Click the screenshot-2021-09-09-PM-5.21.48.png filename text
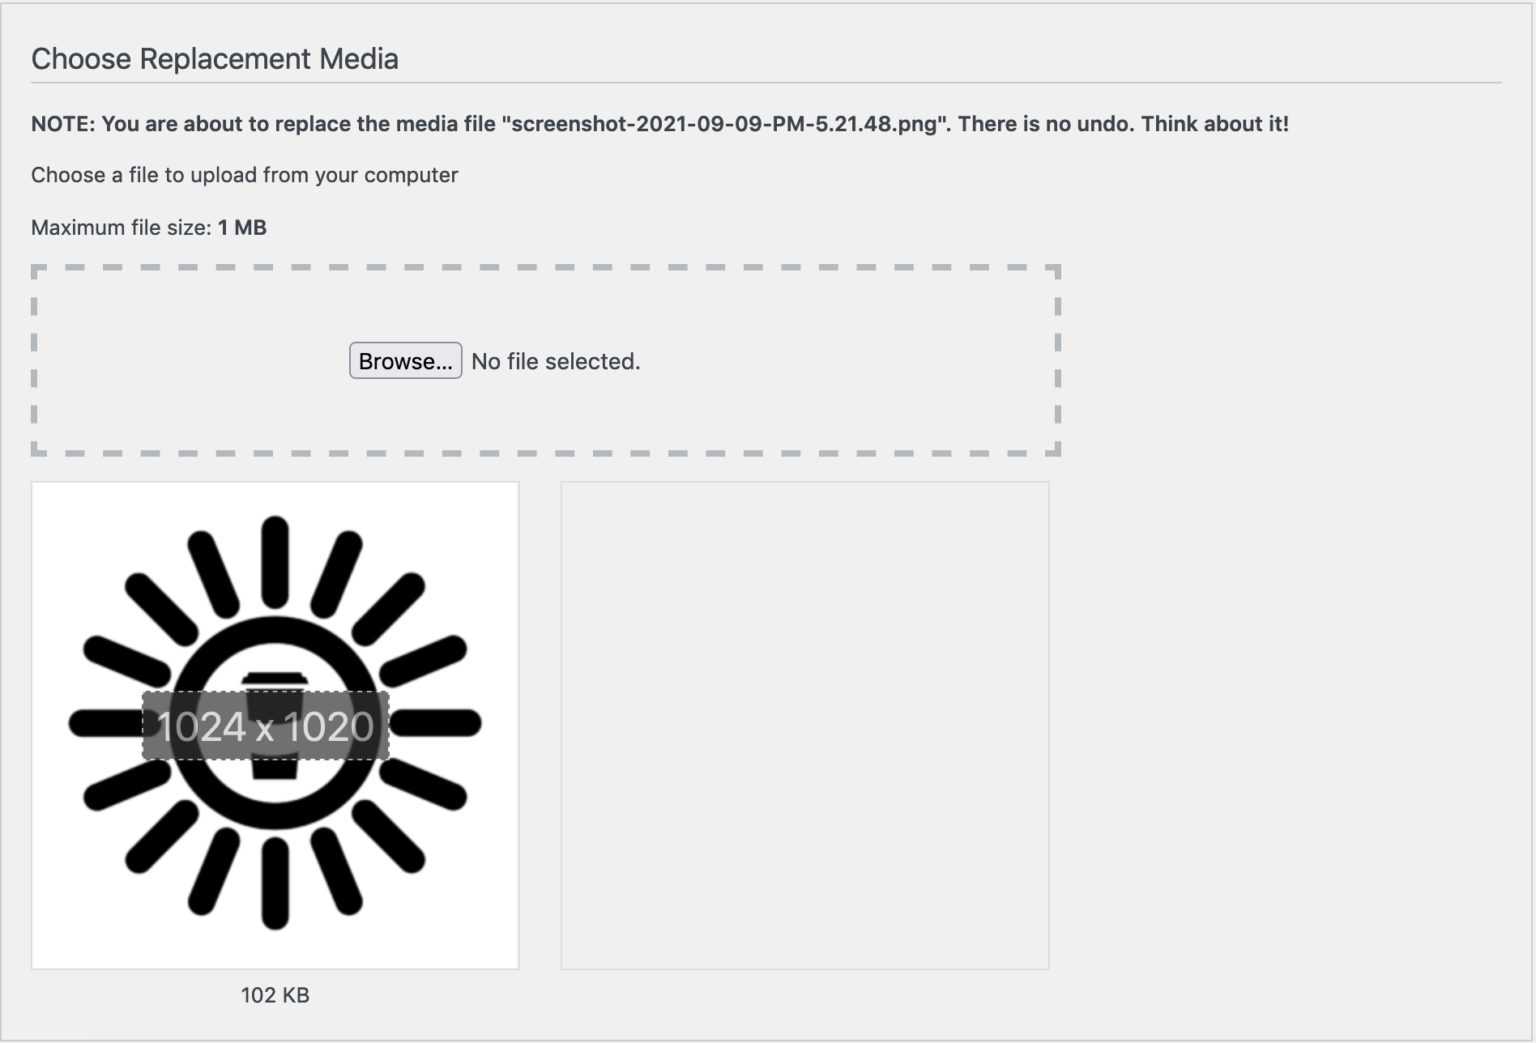1536x1043 pixels. pos(725,124)
